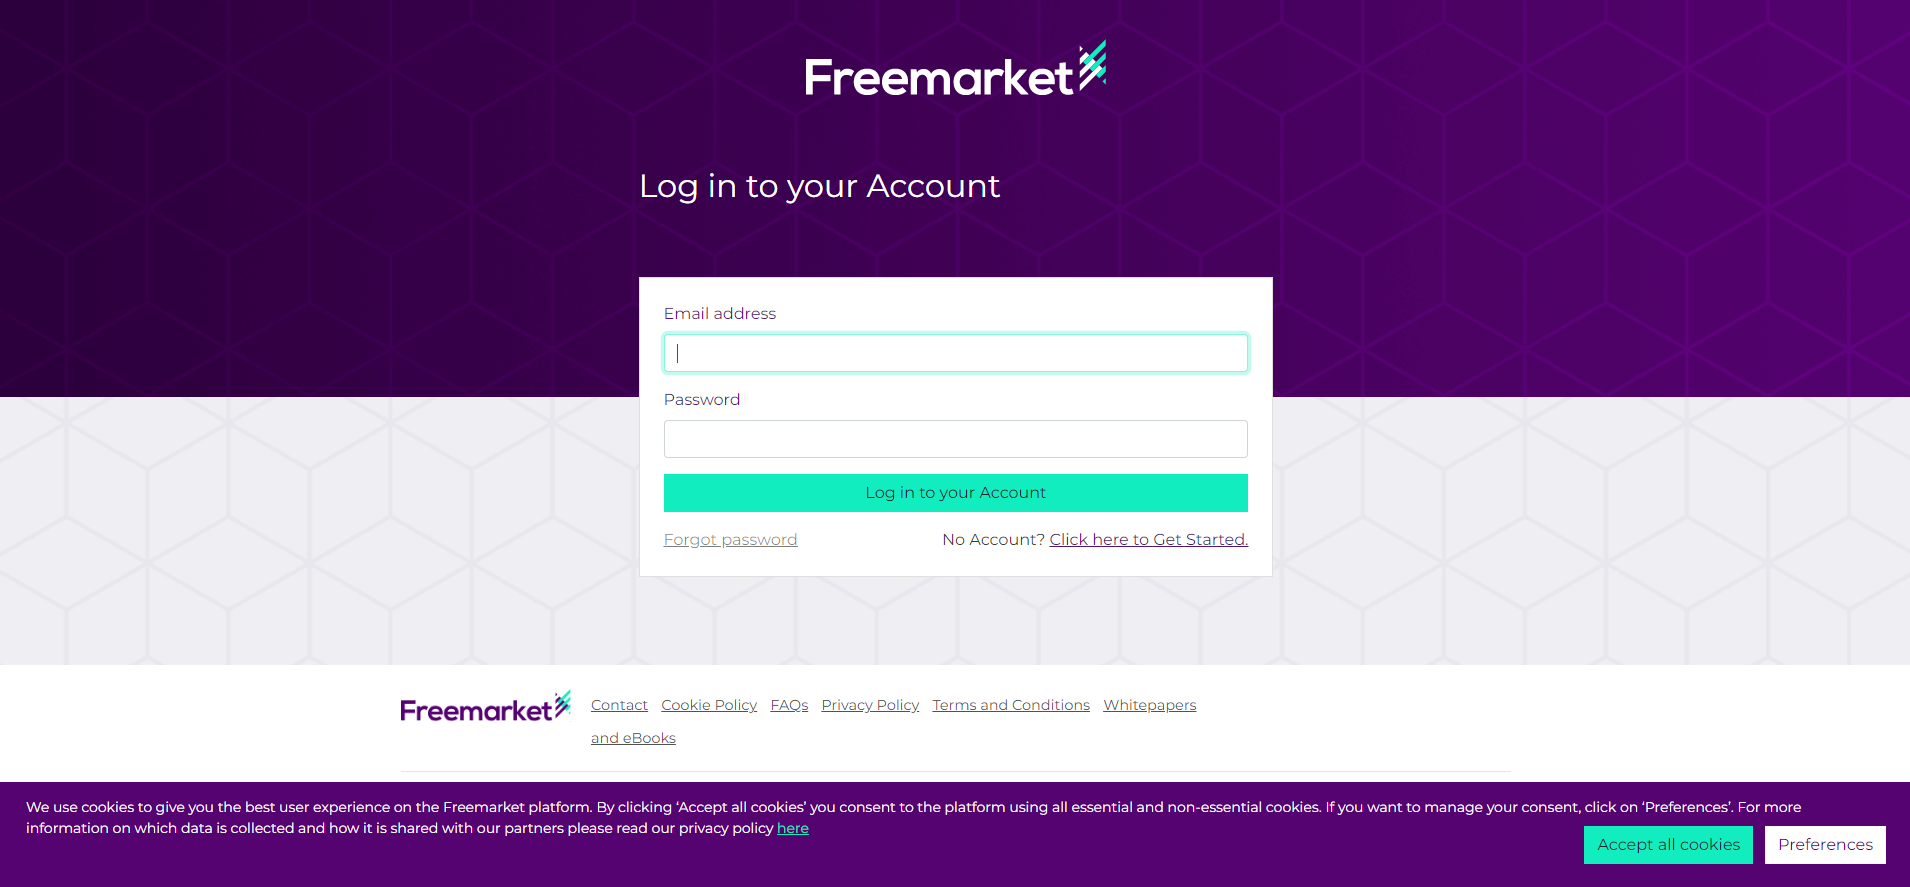
Task: Open the Forgot password link
Action: tap(730, 540)
